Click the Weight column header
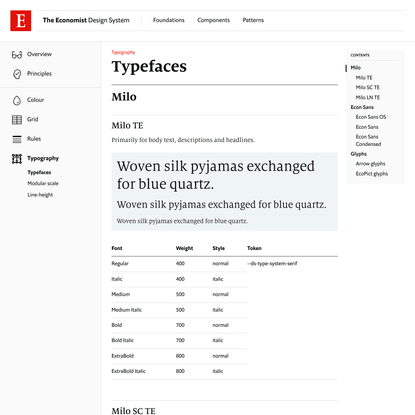This screenshot has height=415, width=415. click(184, 248)
